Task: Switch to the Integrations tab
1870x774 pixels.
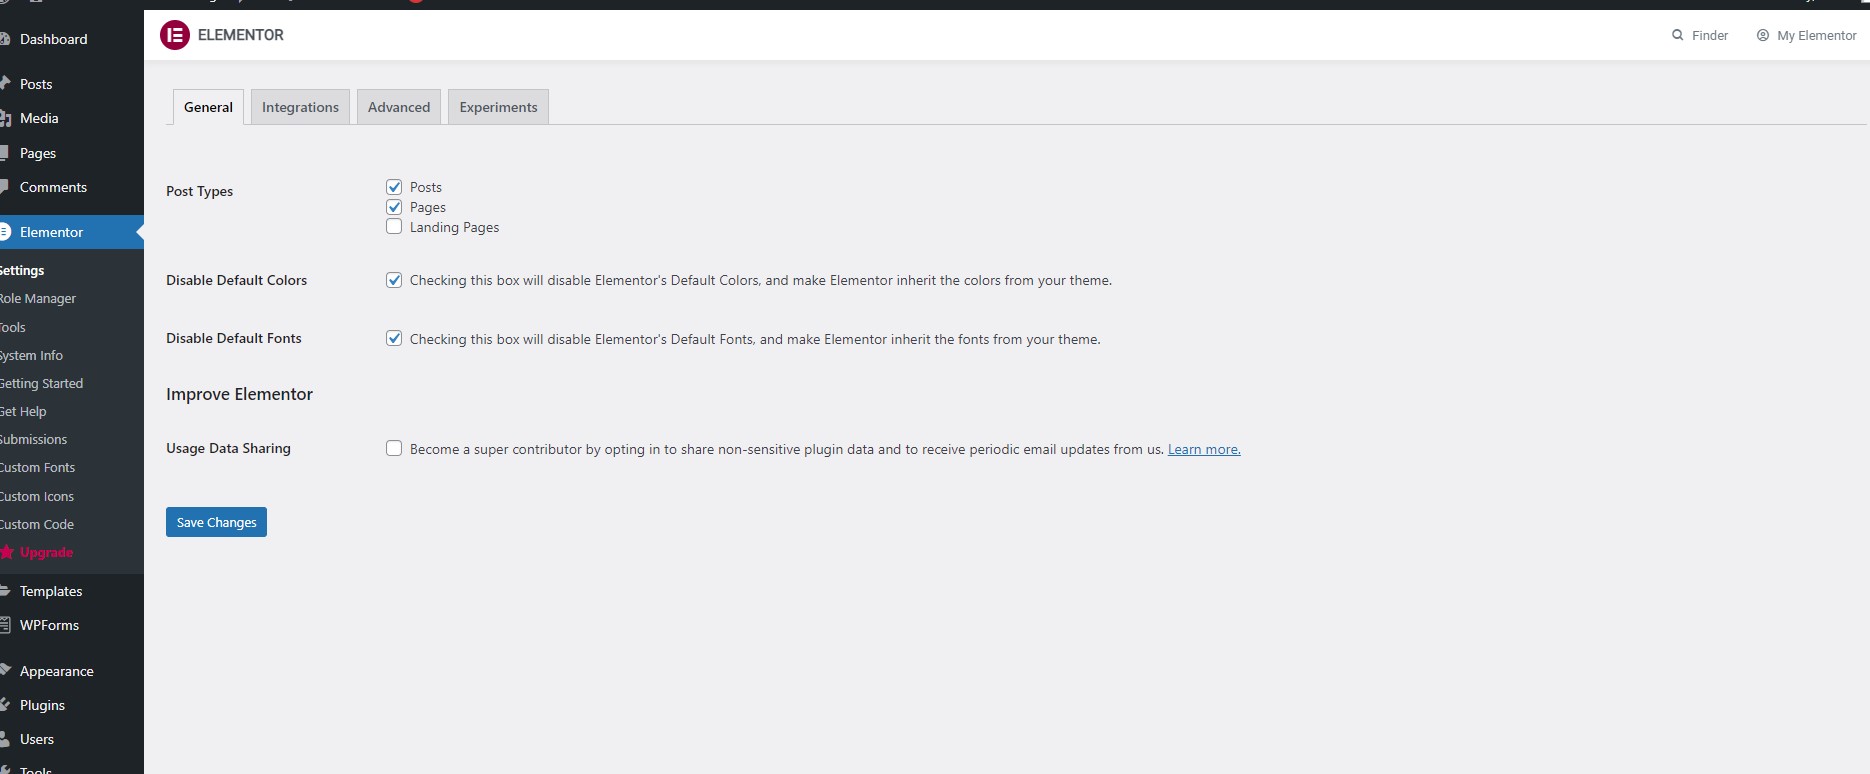Action: point(300,107)
